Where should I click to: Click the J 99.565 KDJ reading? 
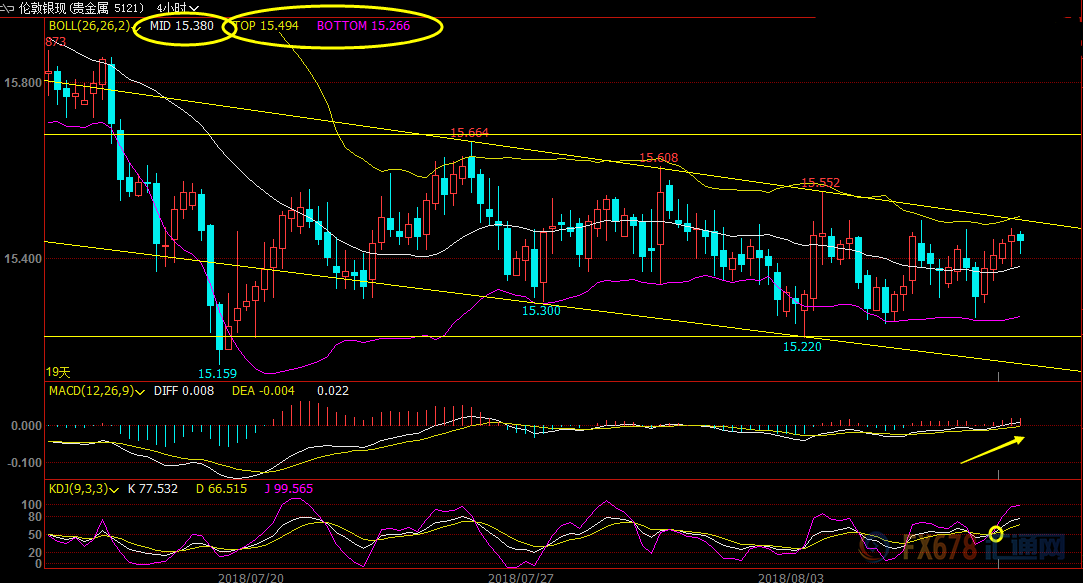(x=289, y=489)
